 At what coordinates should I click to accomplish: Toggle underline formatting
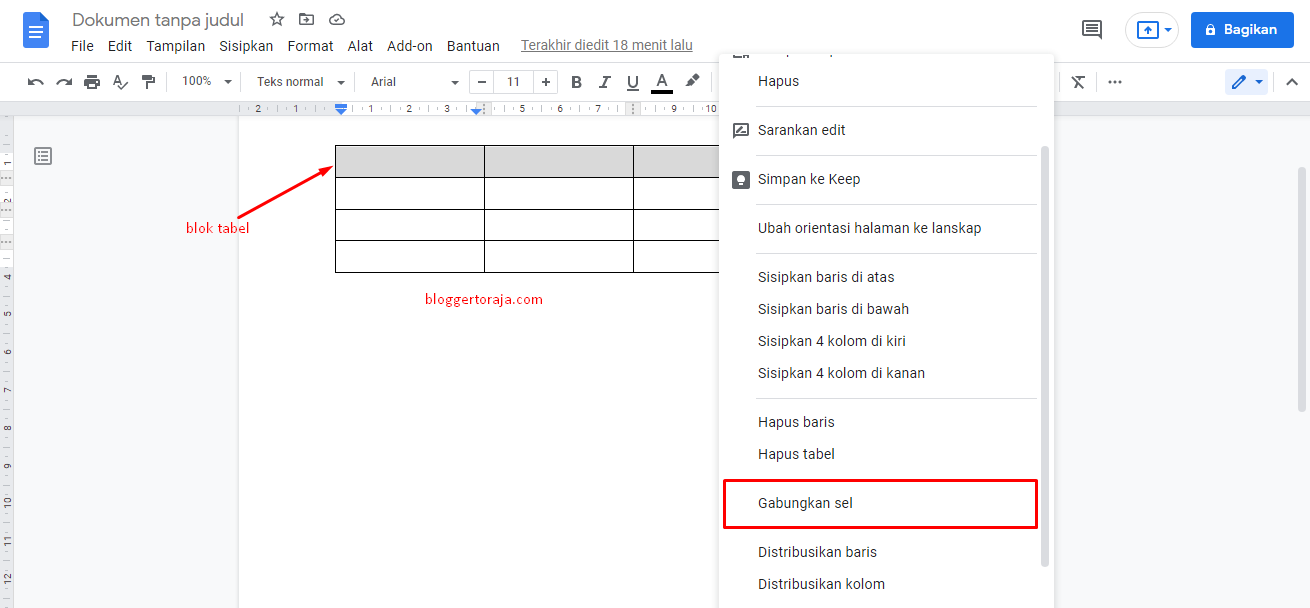coord(632,82)
